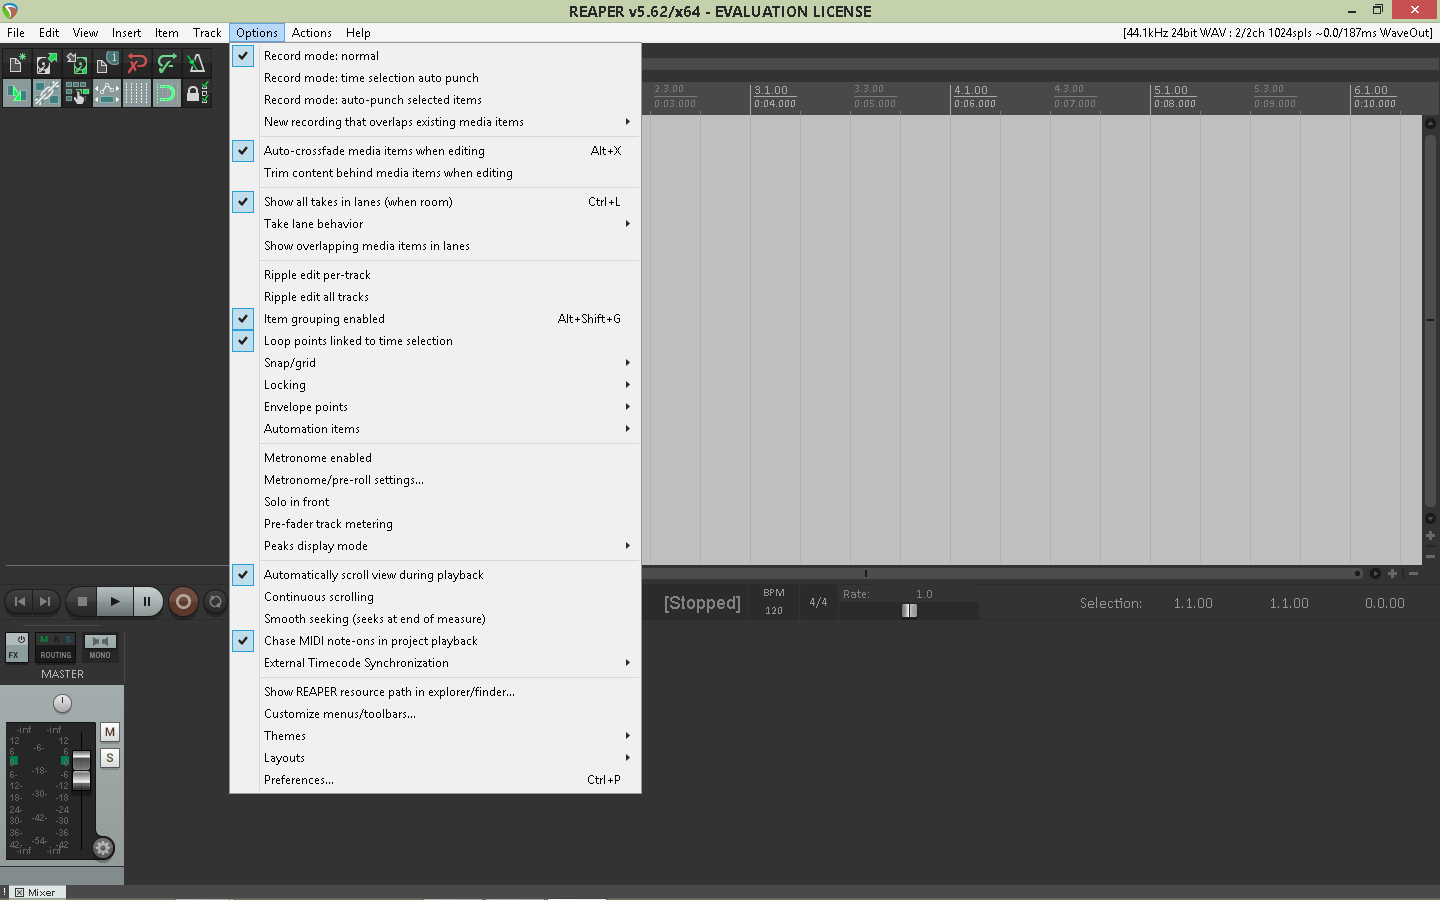Viewport: 1440px width, 900px height.
Task: Click the Save Project disk icon
Action: pos(77,64)
